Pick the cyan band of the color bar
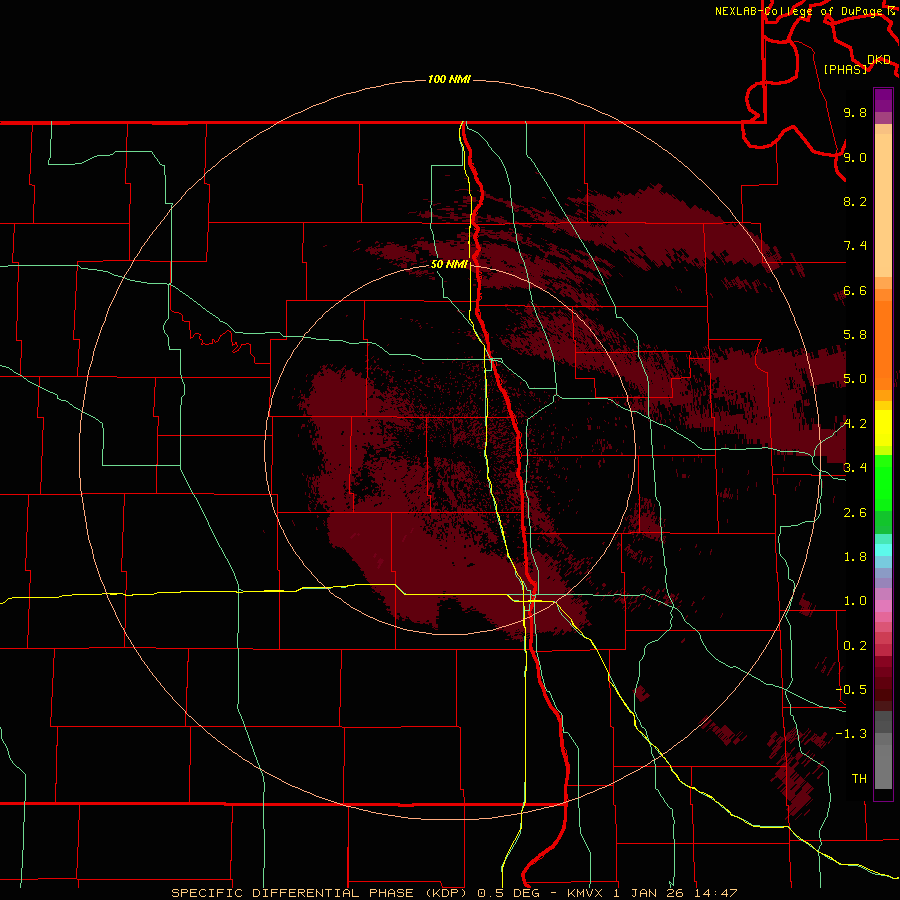This screenshot has width=900, height=900. (883, 550)
